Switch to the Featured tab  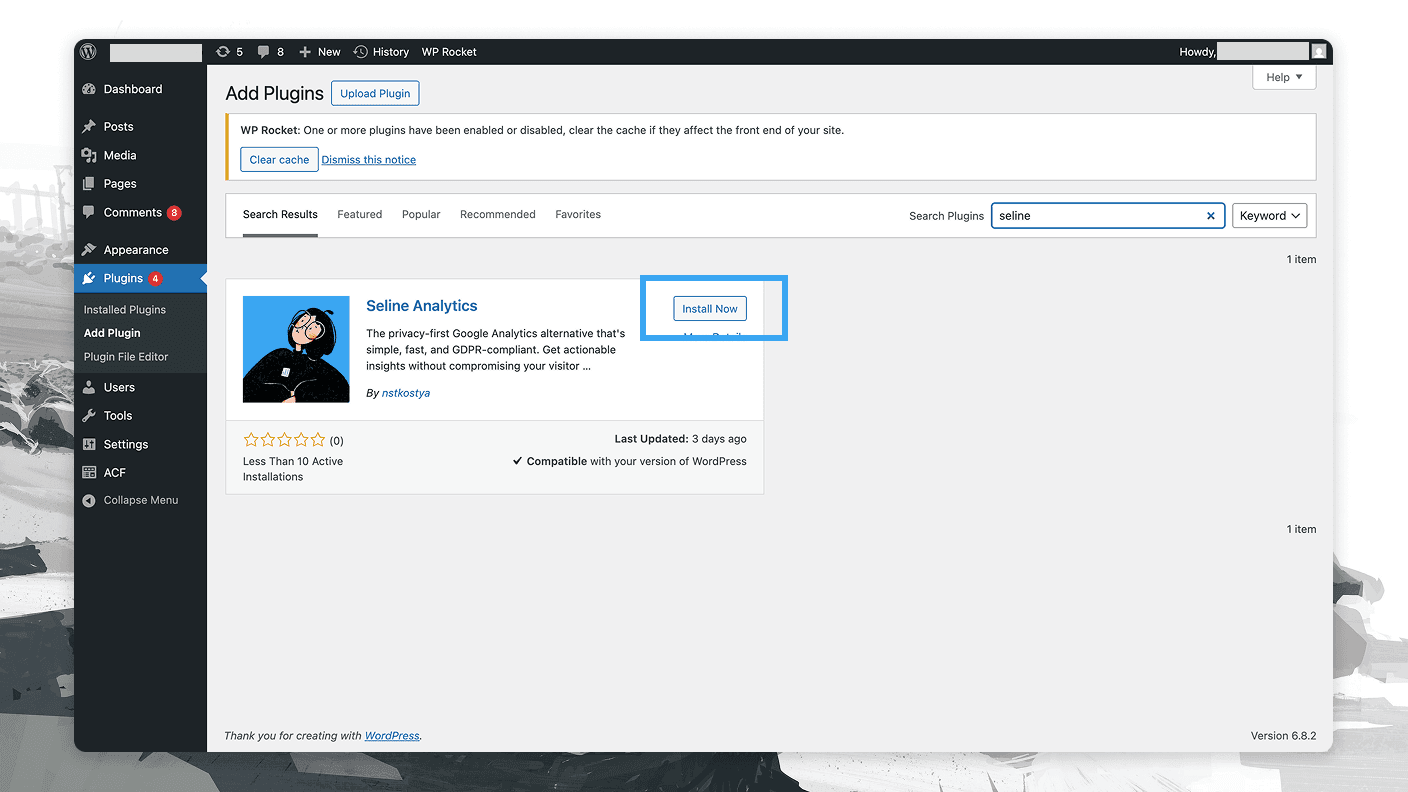click(360, 214)
